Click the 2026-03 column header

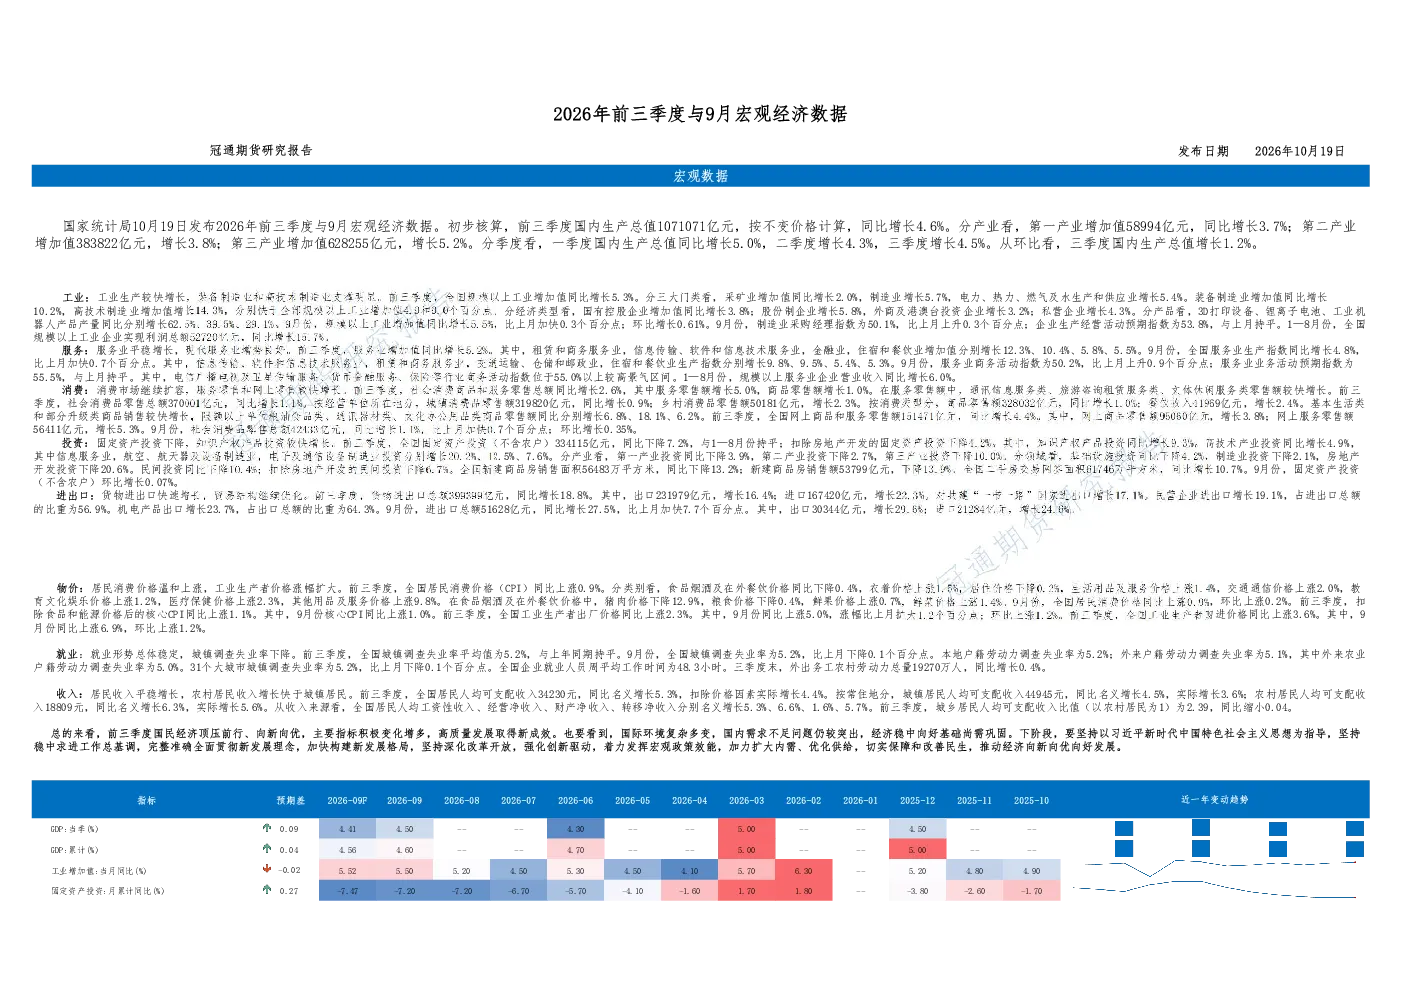click(746, 800)
